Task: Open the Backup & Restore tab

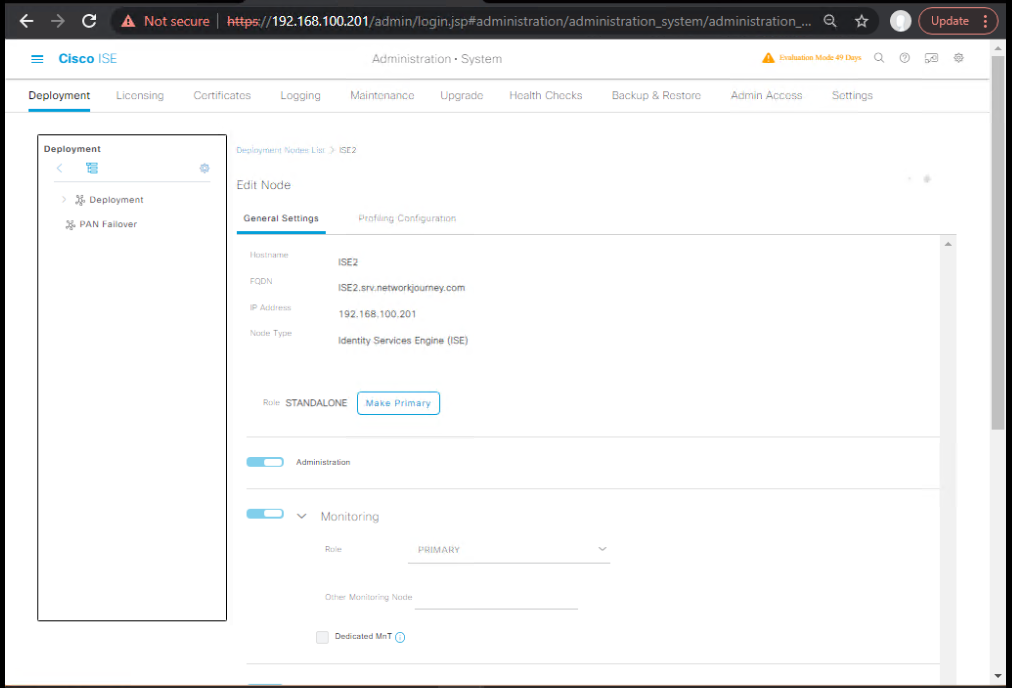Action: tap(656, 96)
